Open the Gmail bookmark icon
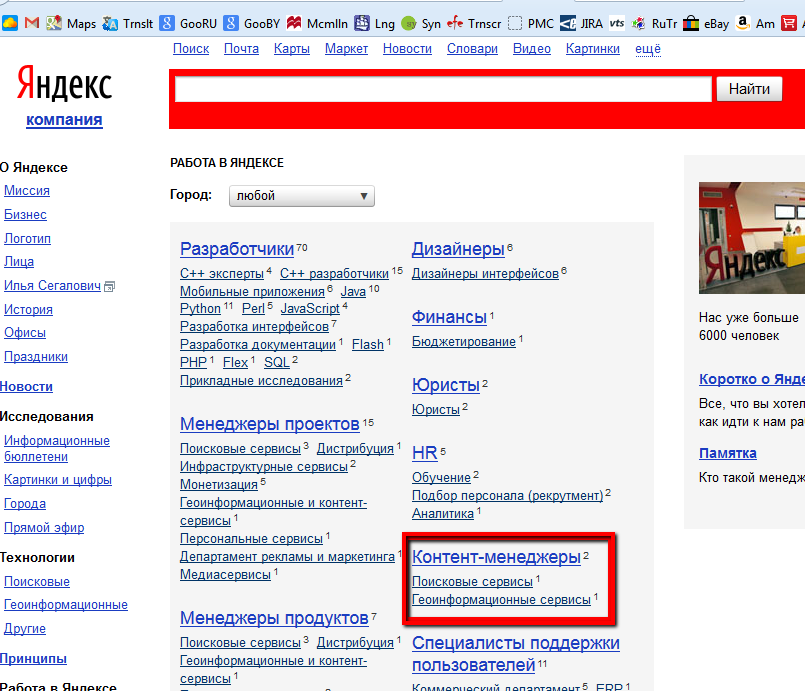The height and width of the screenshot is (691, 805). pyautogui.click(x=32, y=22)
